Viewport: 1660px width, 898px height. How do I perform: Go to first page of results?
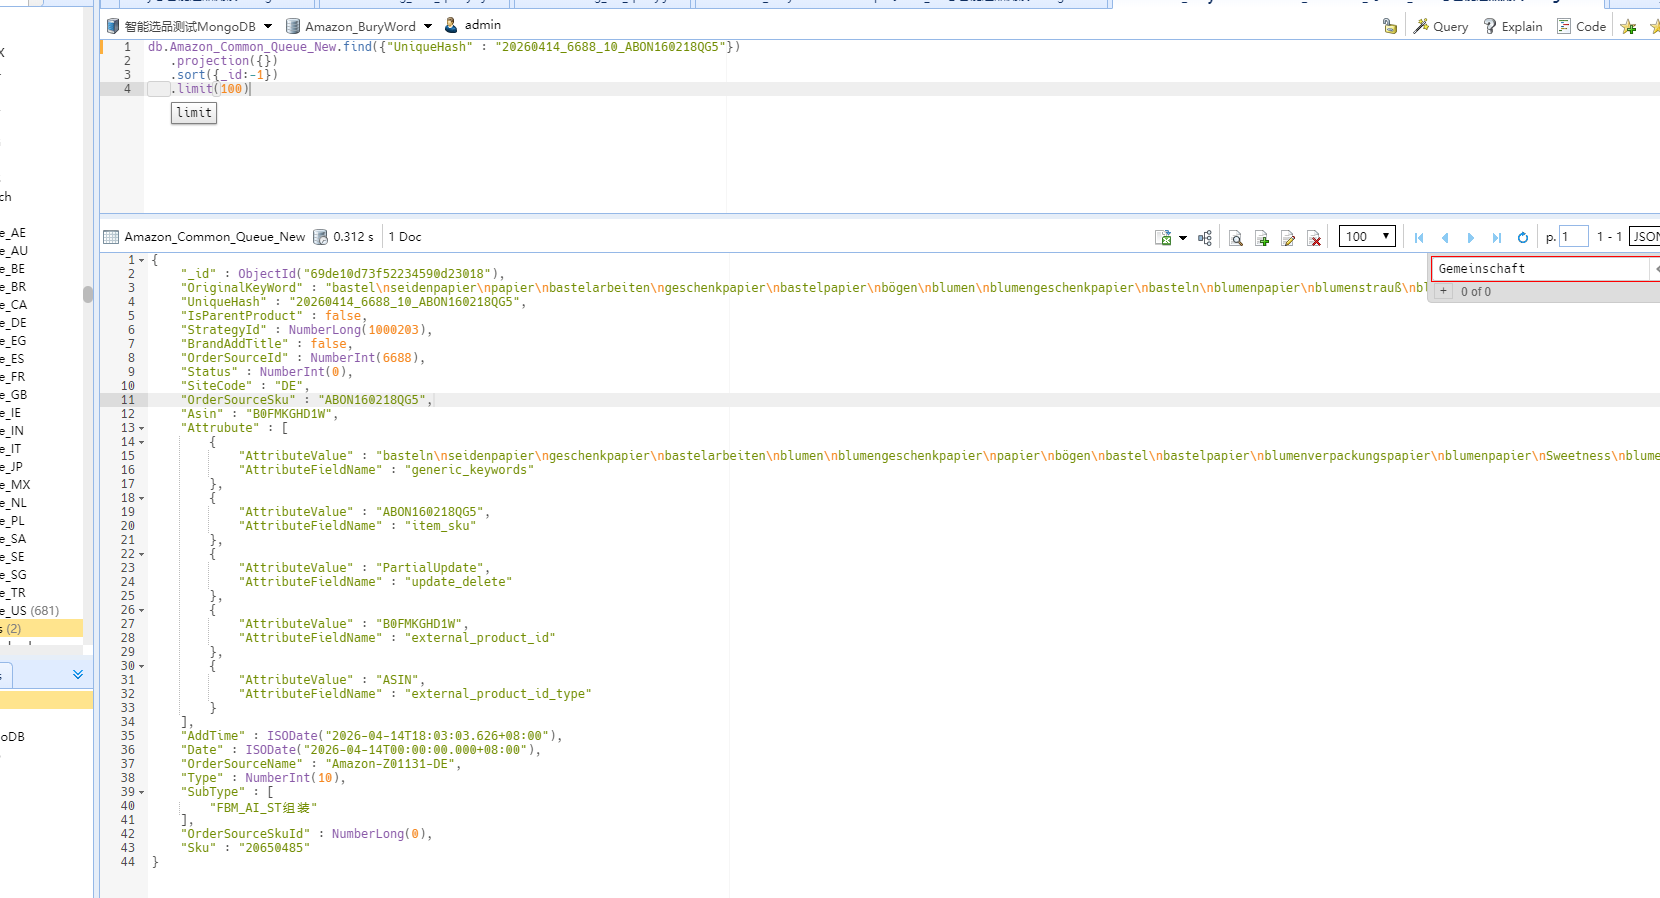coord(1419,238)
